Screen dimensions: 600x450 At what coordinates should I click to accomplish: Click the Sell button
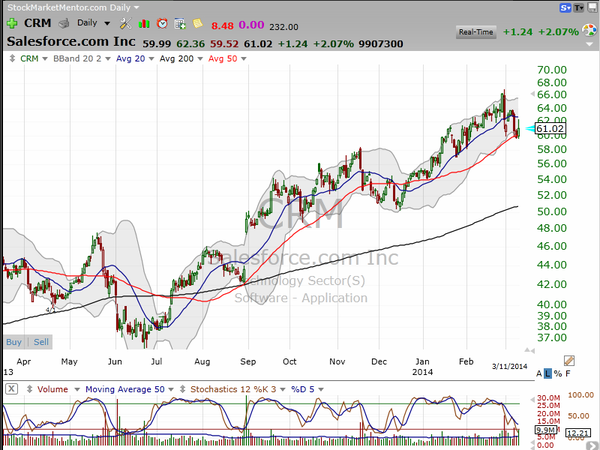click(x=41, y=342)
